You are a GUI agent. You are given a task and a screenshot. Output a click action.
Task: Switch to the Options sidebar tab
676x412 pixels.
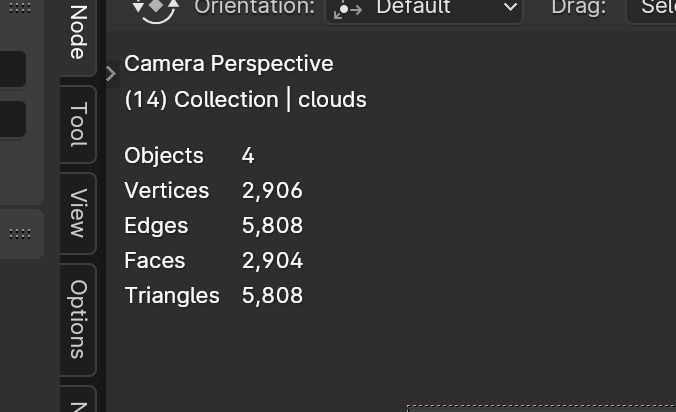78,318
